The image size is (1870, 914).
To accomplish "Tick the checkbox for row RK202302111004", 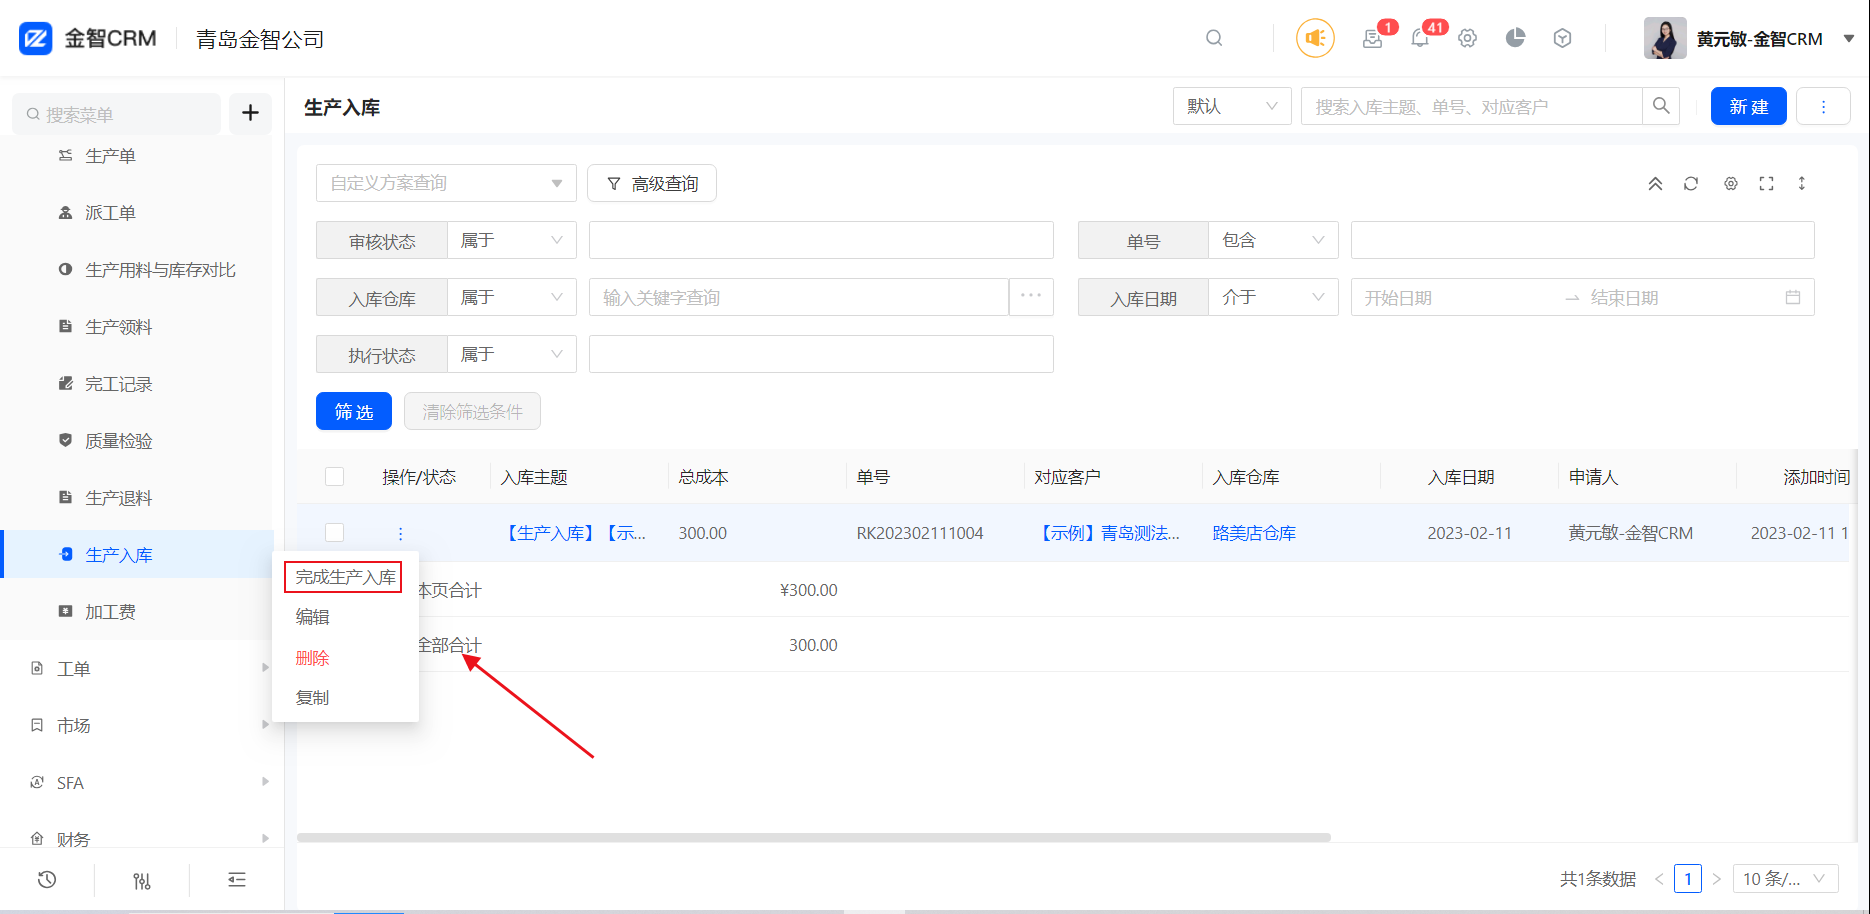I will coord(335,533).
